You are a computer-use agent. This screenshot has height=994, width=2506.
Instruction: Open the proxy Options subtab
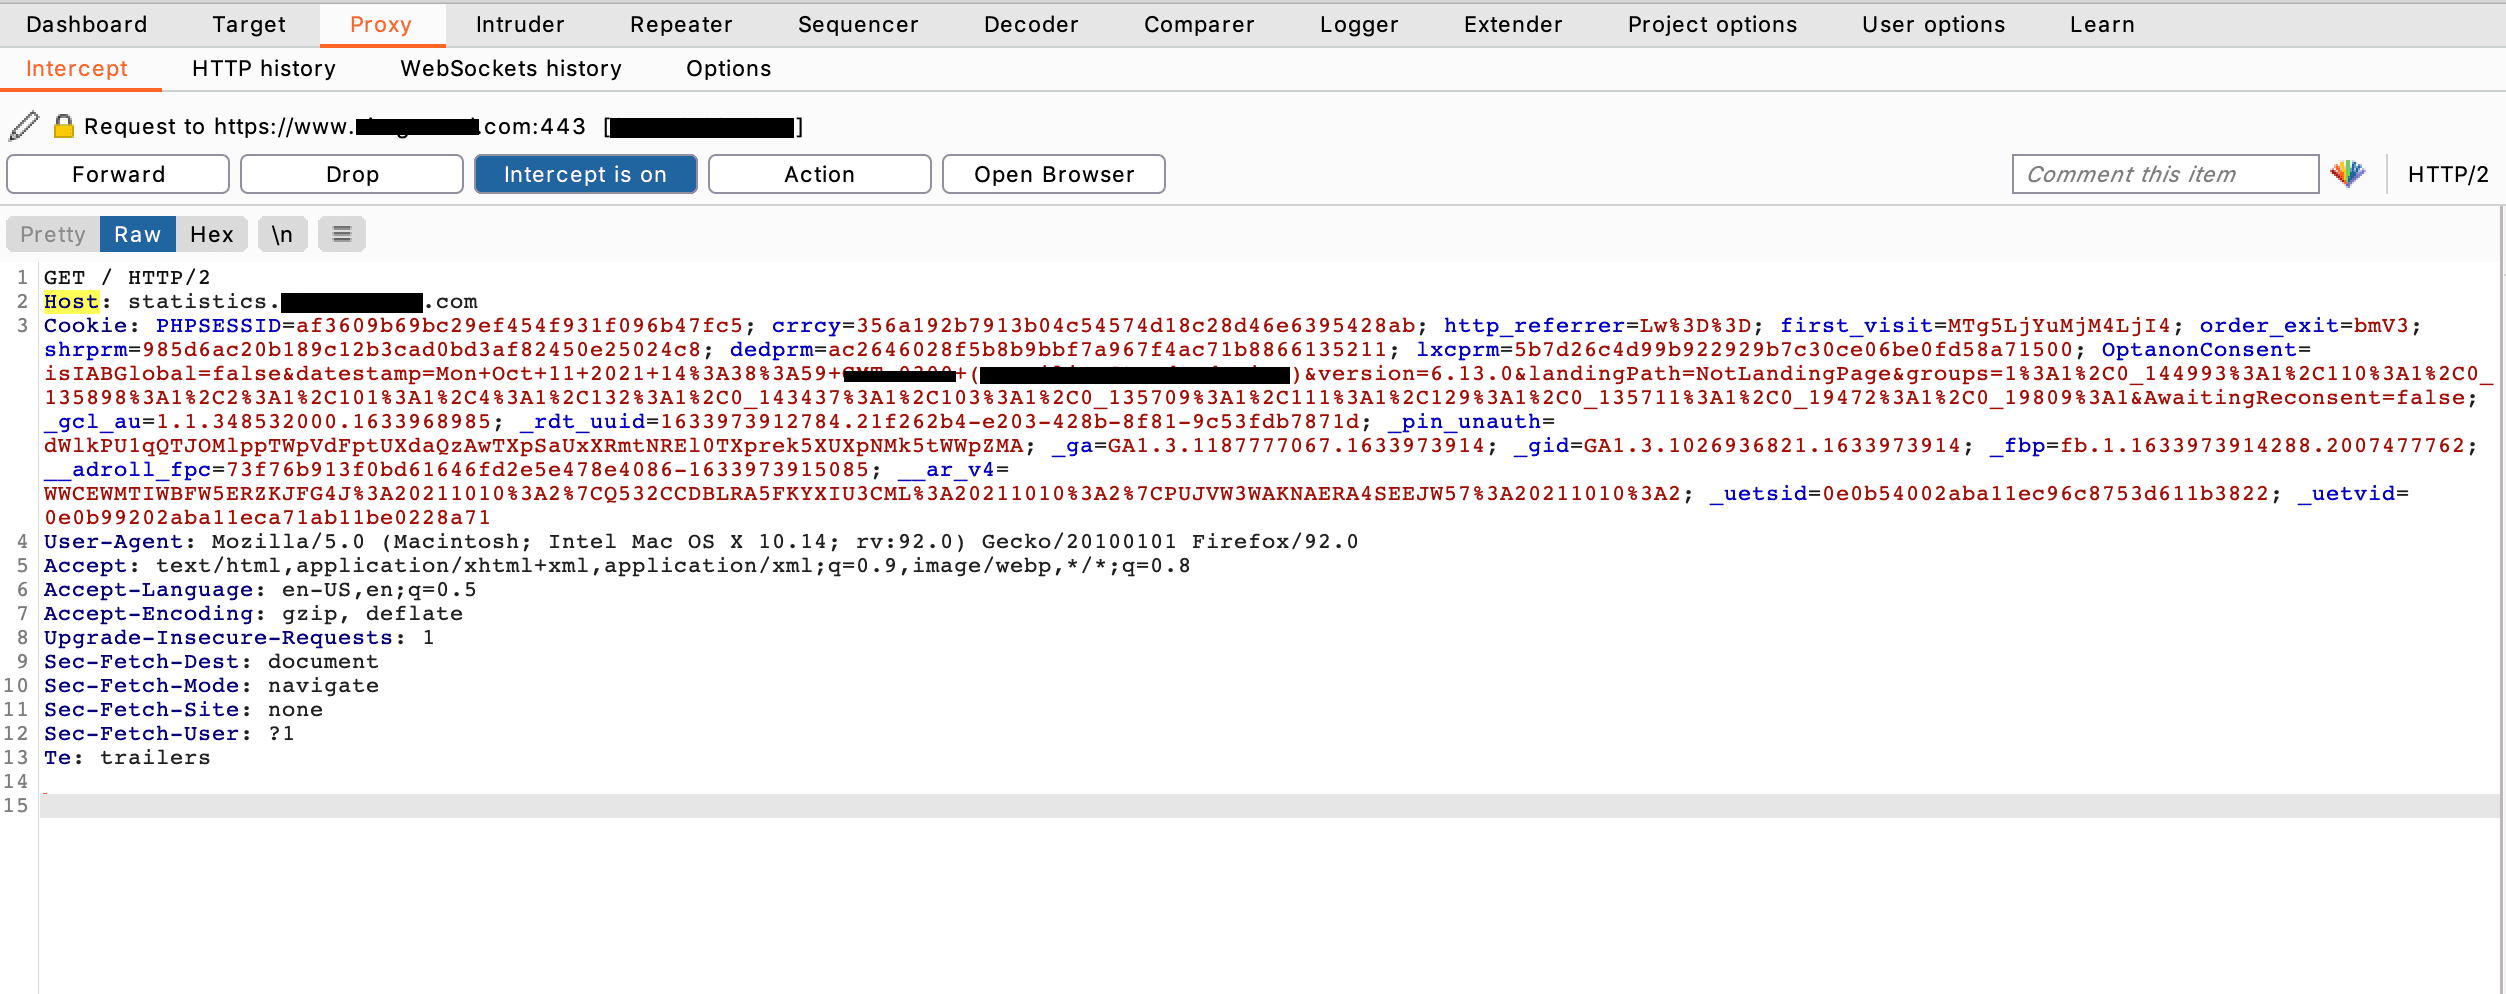(728, 69)
